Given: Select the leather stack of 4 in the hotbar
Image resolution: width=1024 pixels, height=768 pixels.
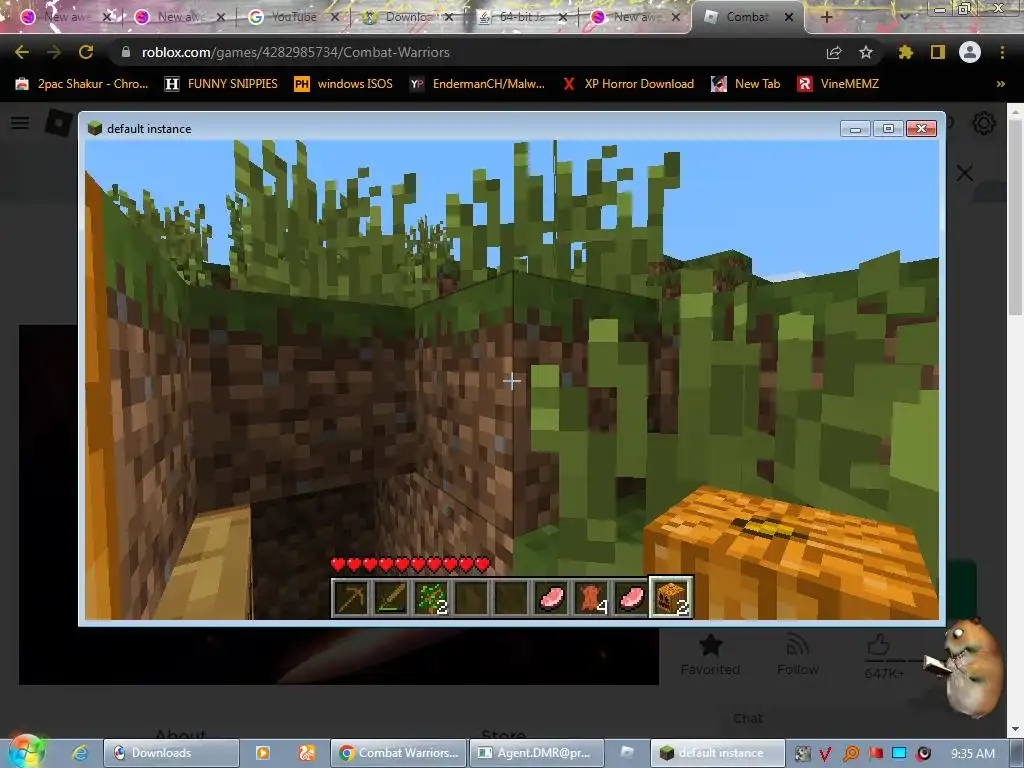Looking at the screenshot, I should tap(592, 597).
